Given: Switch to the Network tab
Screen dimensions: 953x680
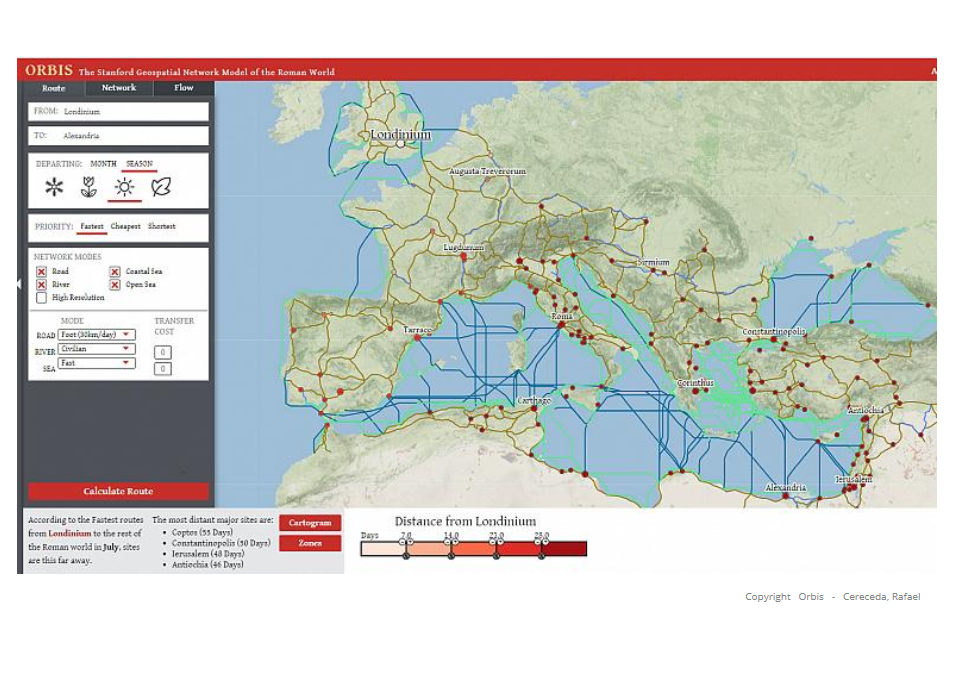Looking at the screenshot, I should pos(119,88).
